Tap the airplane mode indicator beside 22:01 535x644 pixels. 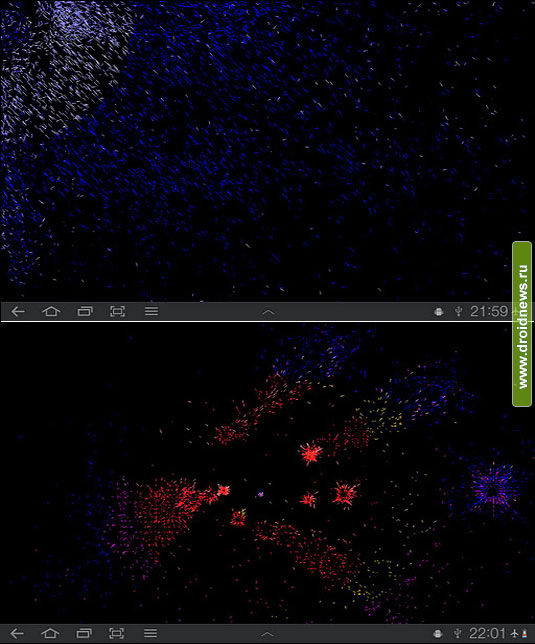(x=515, y=633)
